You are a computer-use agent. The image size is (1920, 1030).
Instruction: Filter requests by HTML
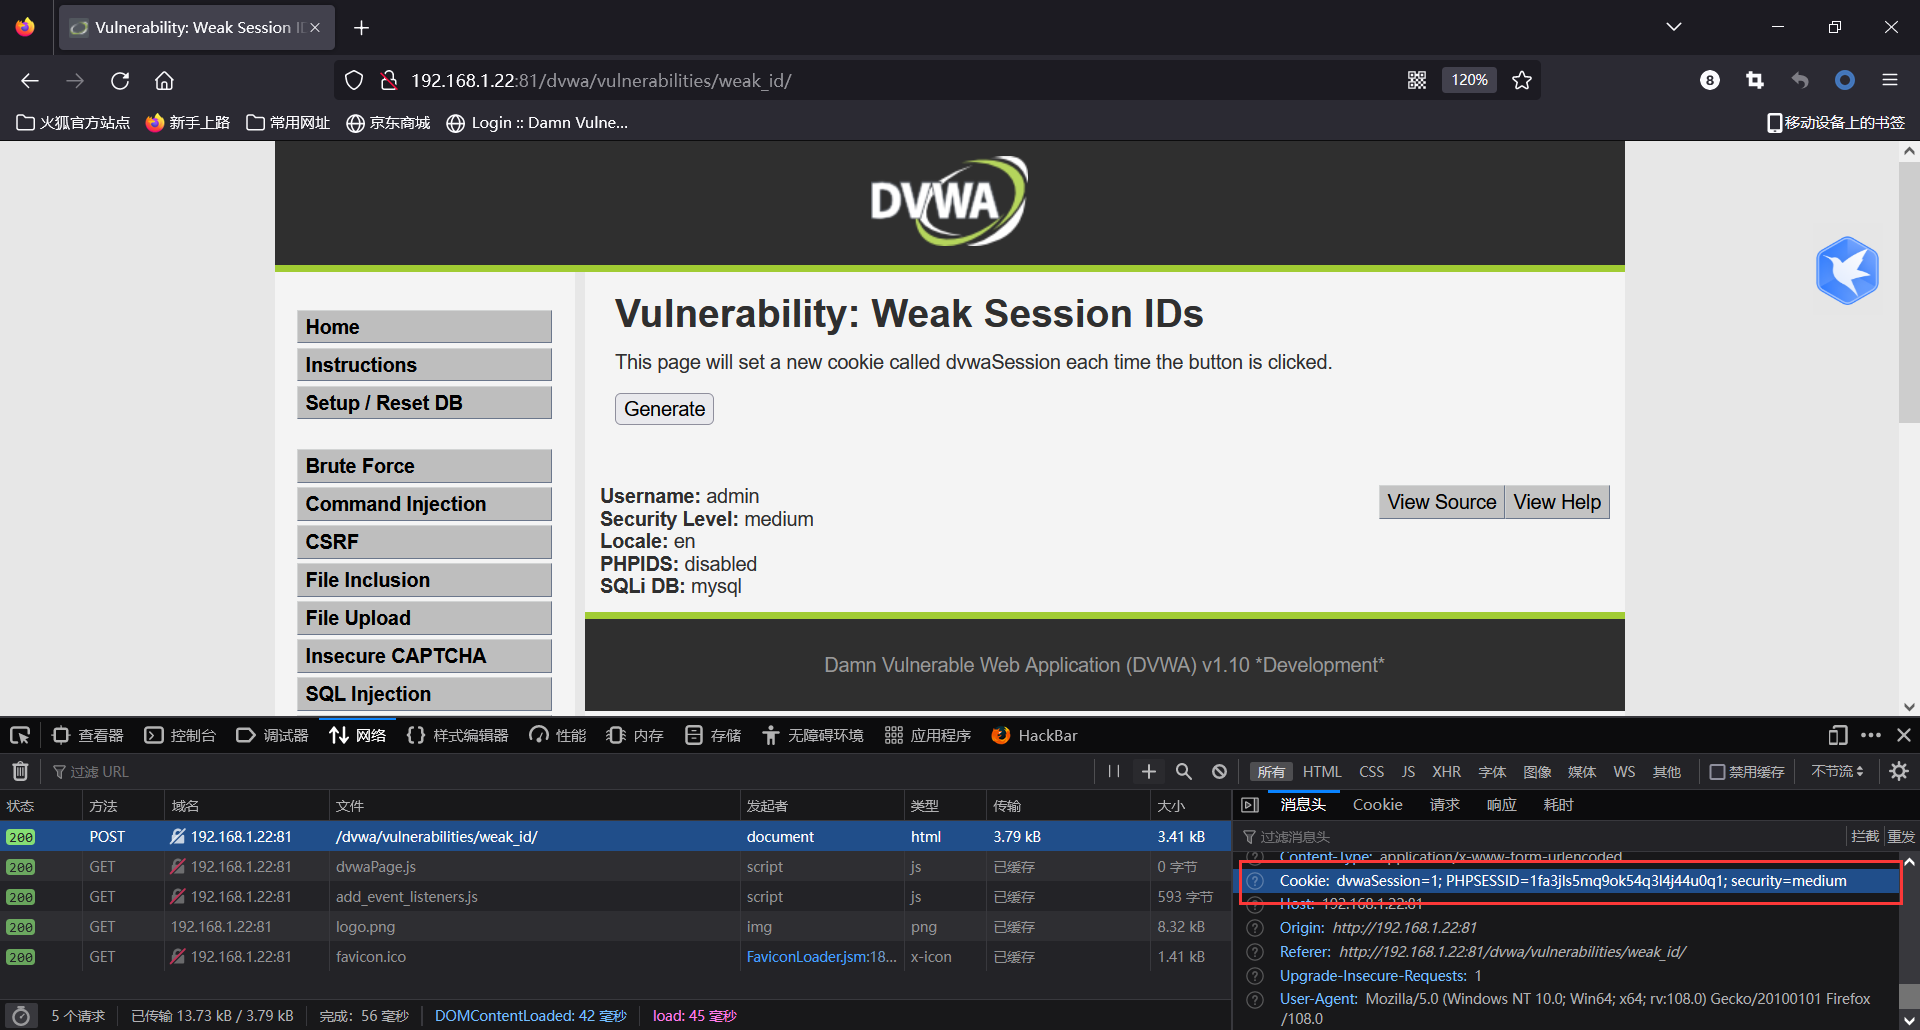pyautogui.click(x=1322, y=772)
